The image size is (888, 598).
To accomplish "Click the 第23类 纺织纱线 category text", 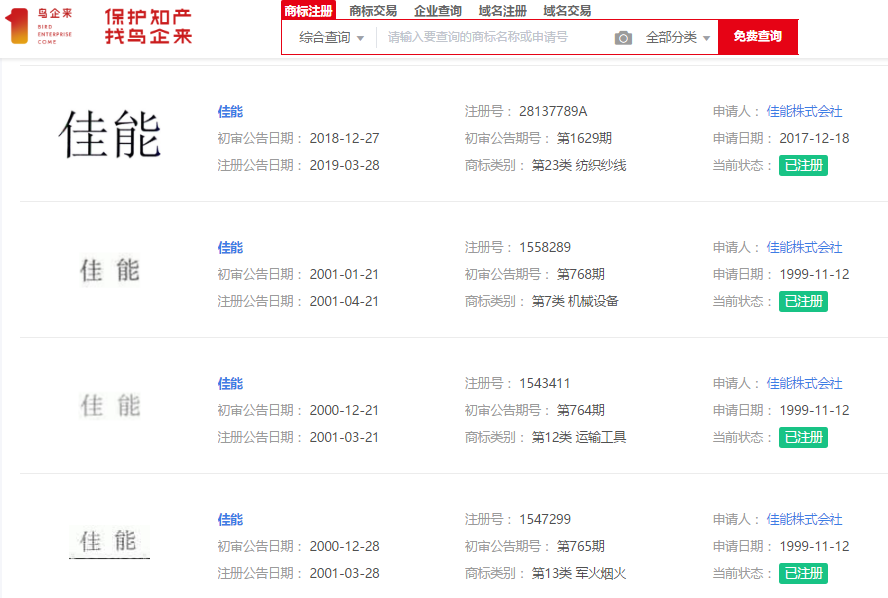I will coord(579,165).
